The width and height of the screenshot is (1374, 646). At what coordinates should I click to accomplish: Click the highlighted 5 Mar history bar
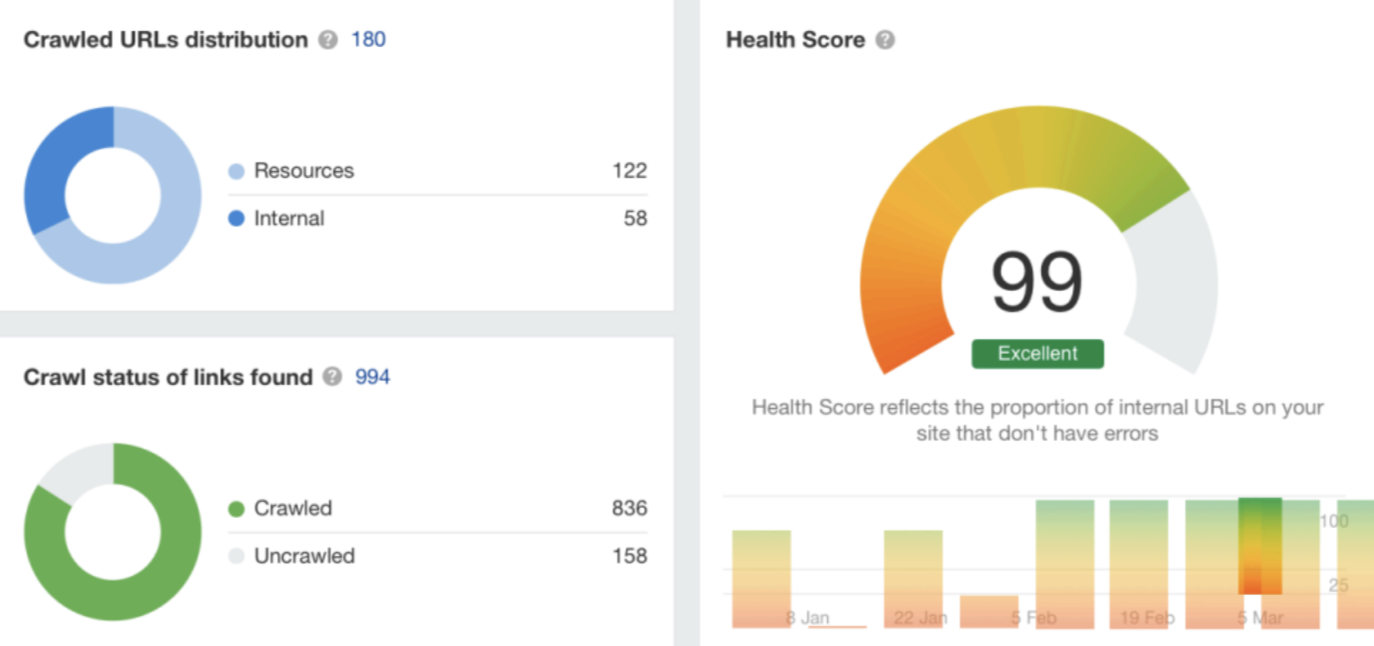tap(1260, 546)
